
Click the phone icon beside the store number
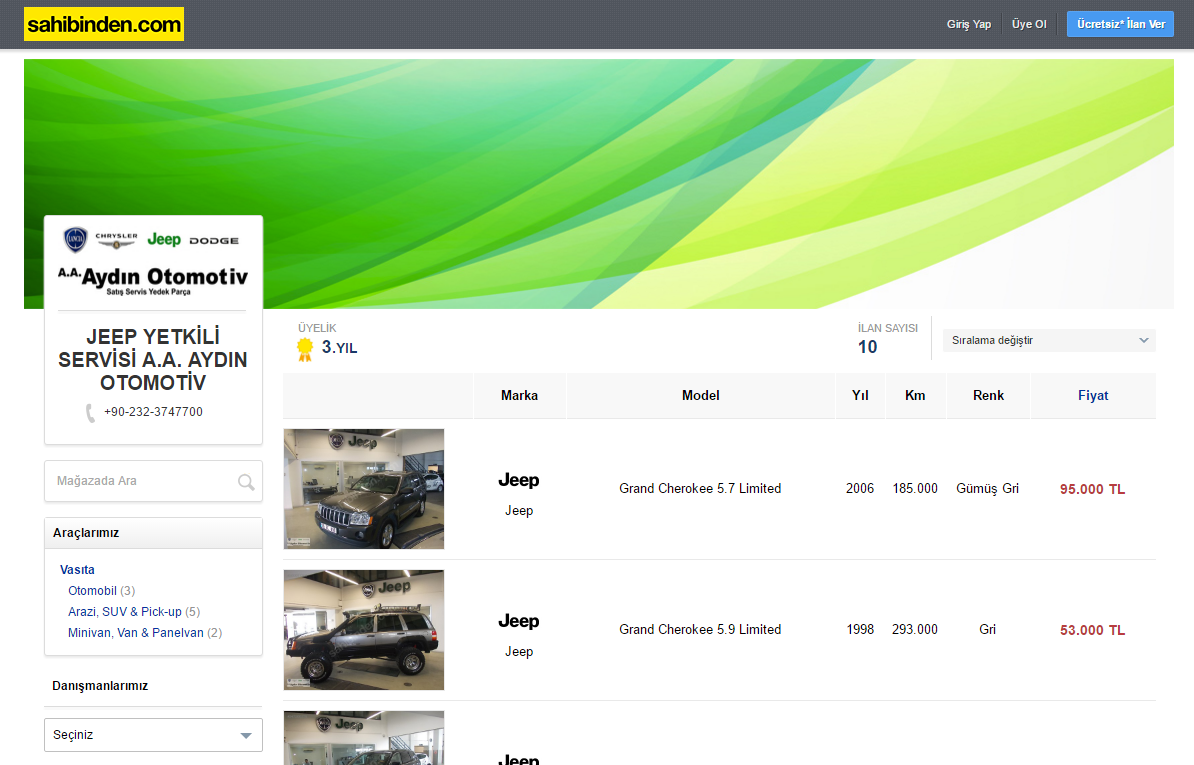coord(90,413)
